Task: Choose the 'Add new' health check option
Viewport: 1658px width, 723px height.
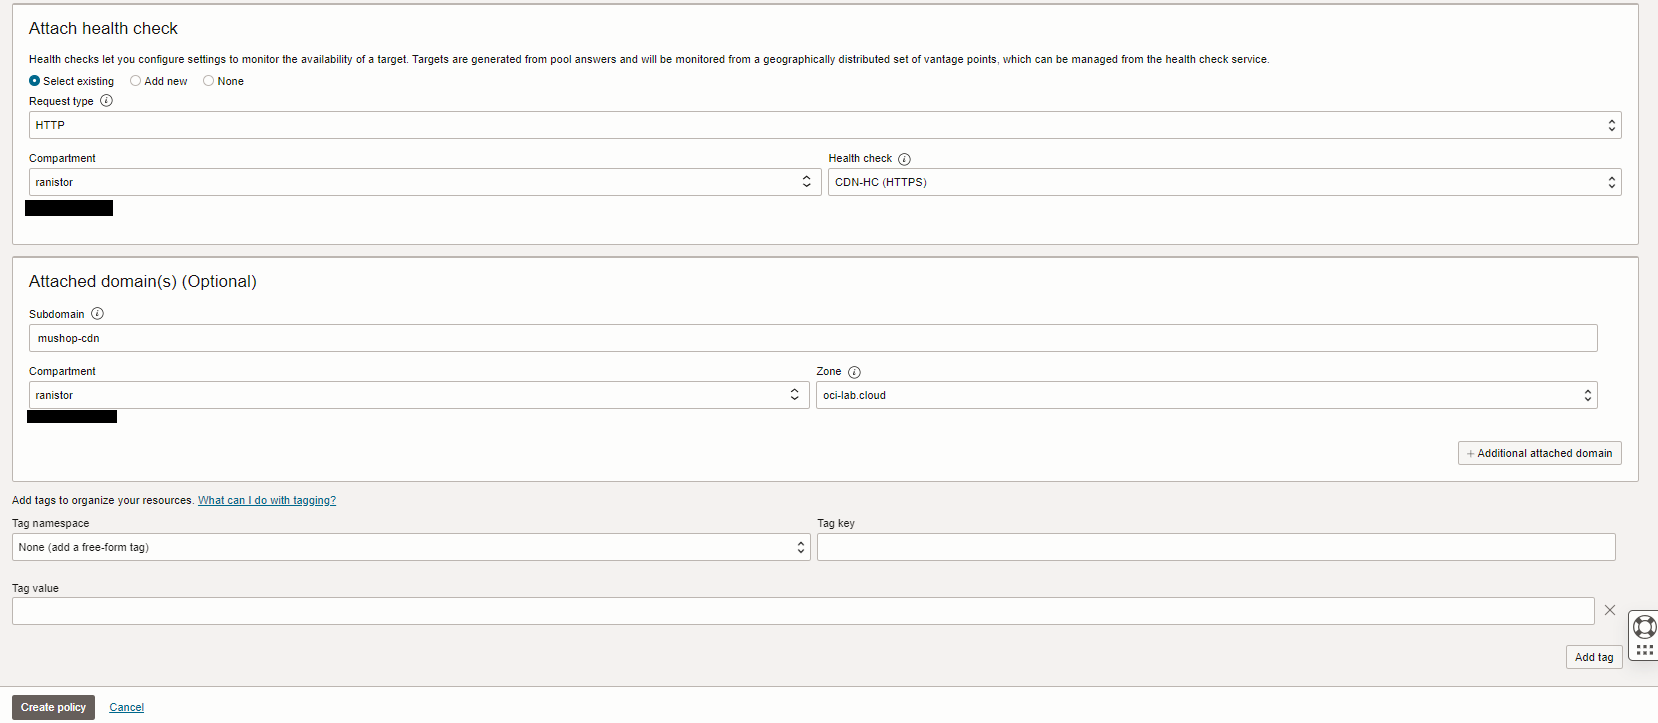Action: click(136, 81)
